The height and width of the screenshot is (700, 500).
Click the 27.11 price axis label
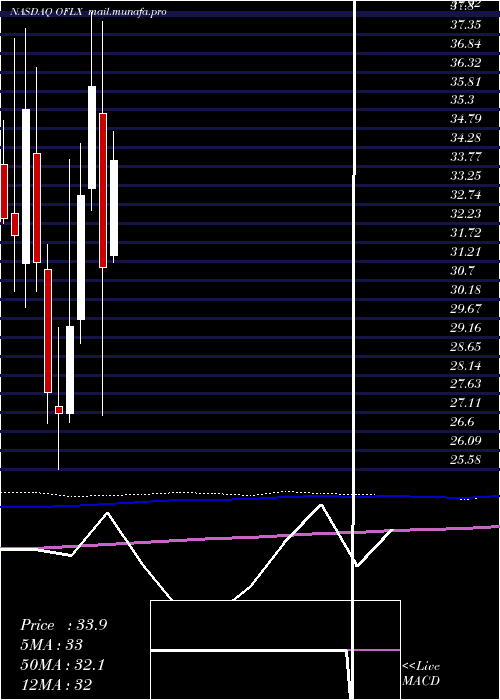point(466,403)
